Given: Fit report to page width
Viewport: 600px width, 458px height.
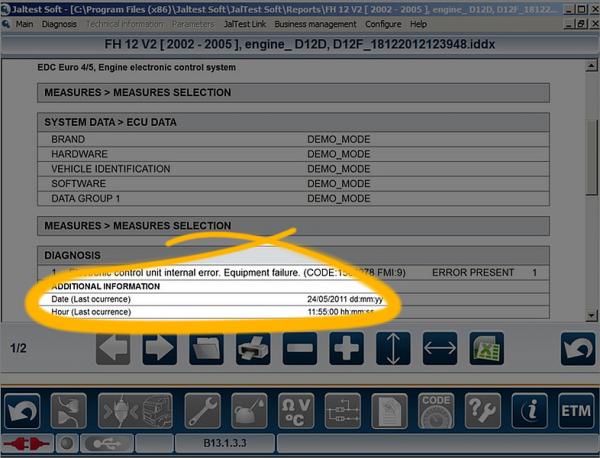Looking at the screenshot, I should tap(440, 348).
